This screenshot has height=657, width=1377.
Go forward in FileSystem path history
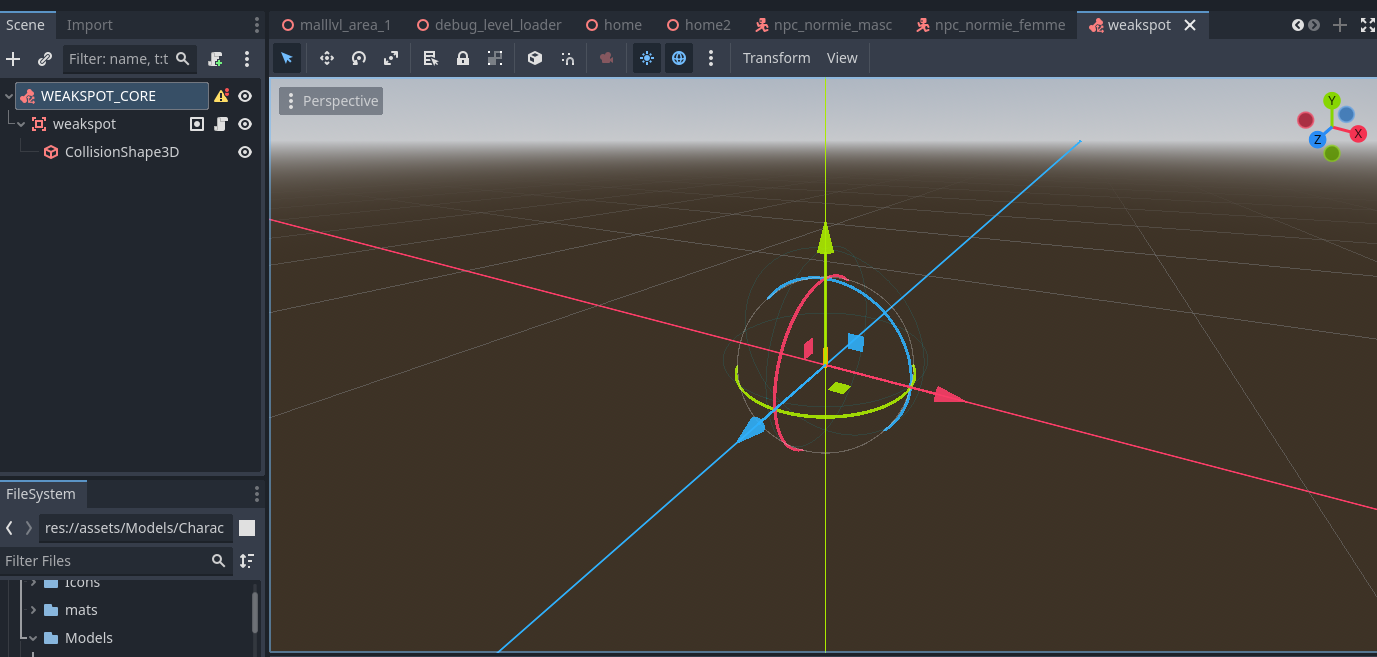(x=28, y=528)
